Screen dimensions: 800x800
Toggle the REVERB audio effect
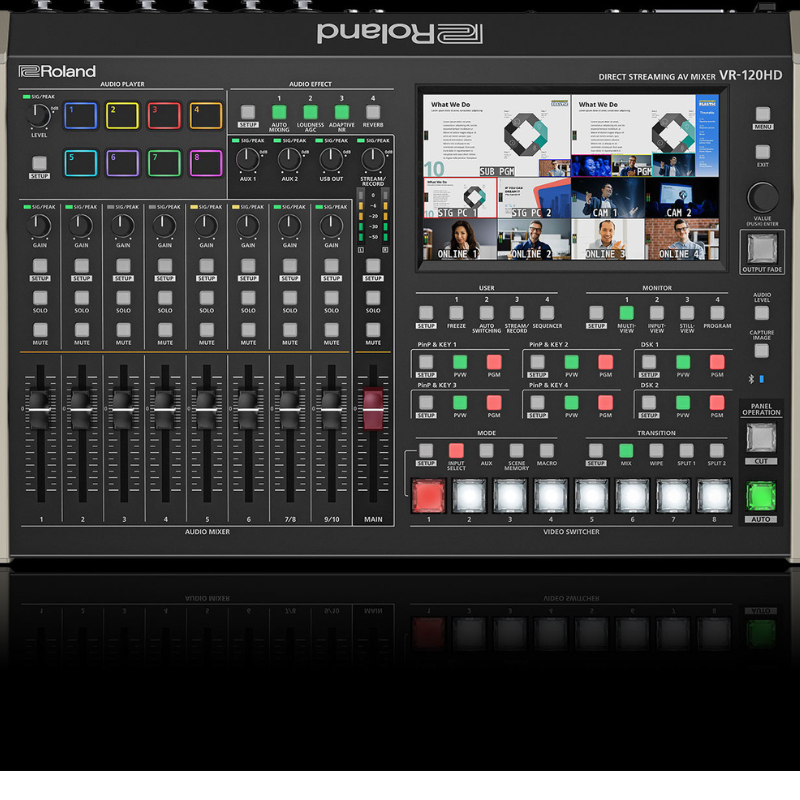click(x=373, y=112)
